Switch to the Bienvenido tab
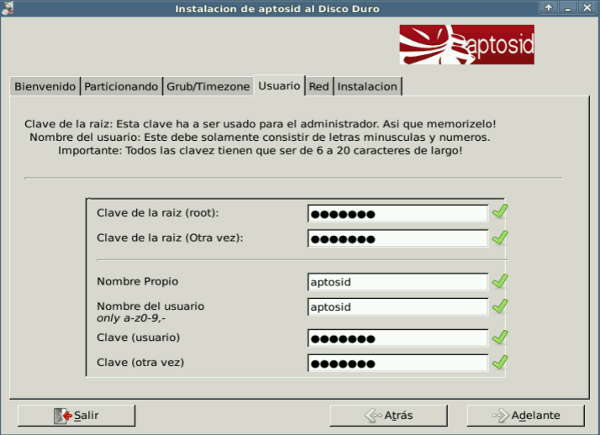This screenshot has width=600, height=435. (44, 87)
